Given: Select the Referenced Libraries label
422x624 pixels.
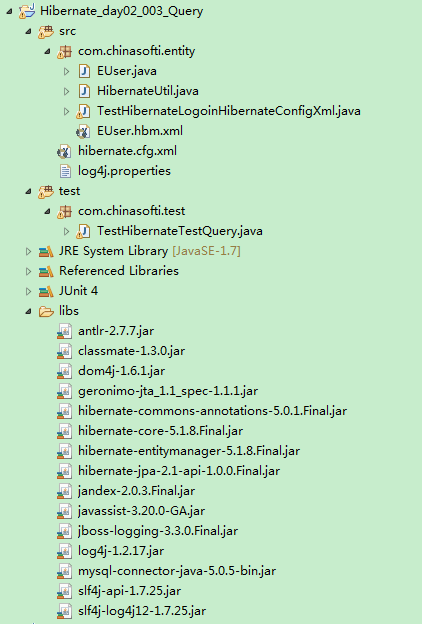Looking at the screenshot, I should pyautogui.click(x=119, y=271).
